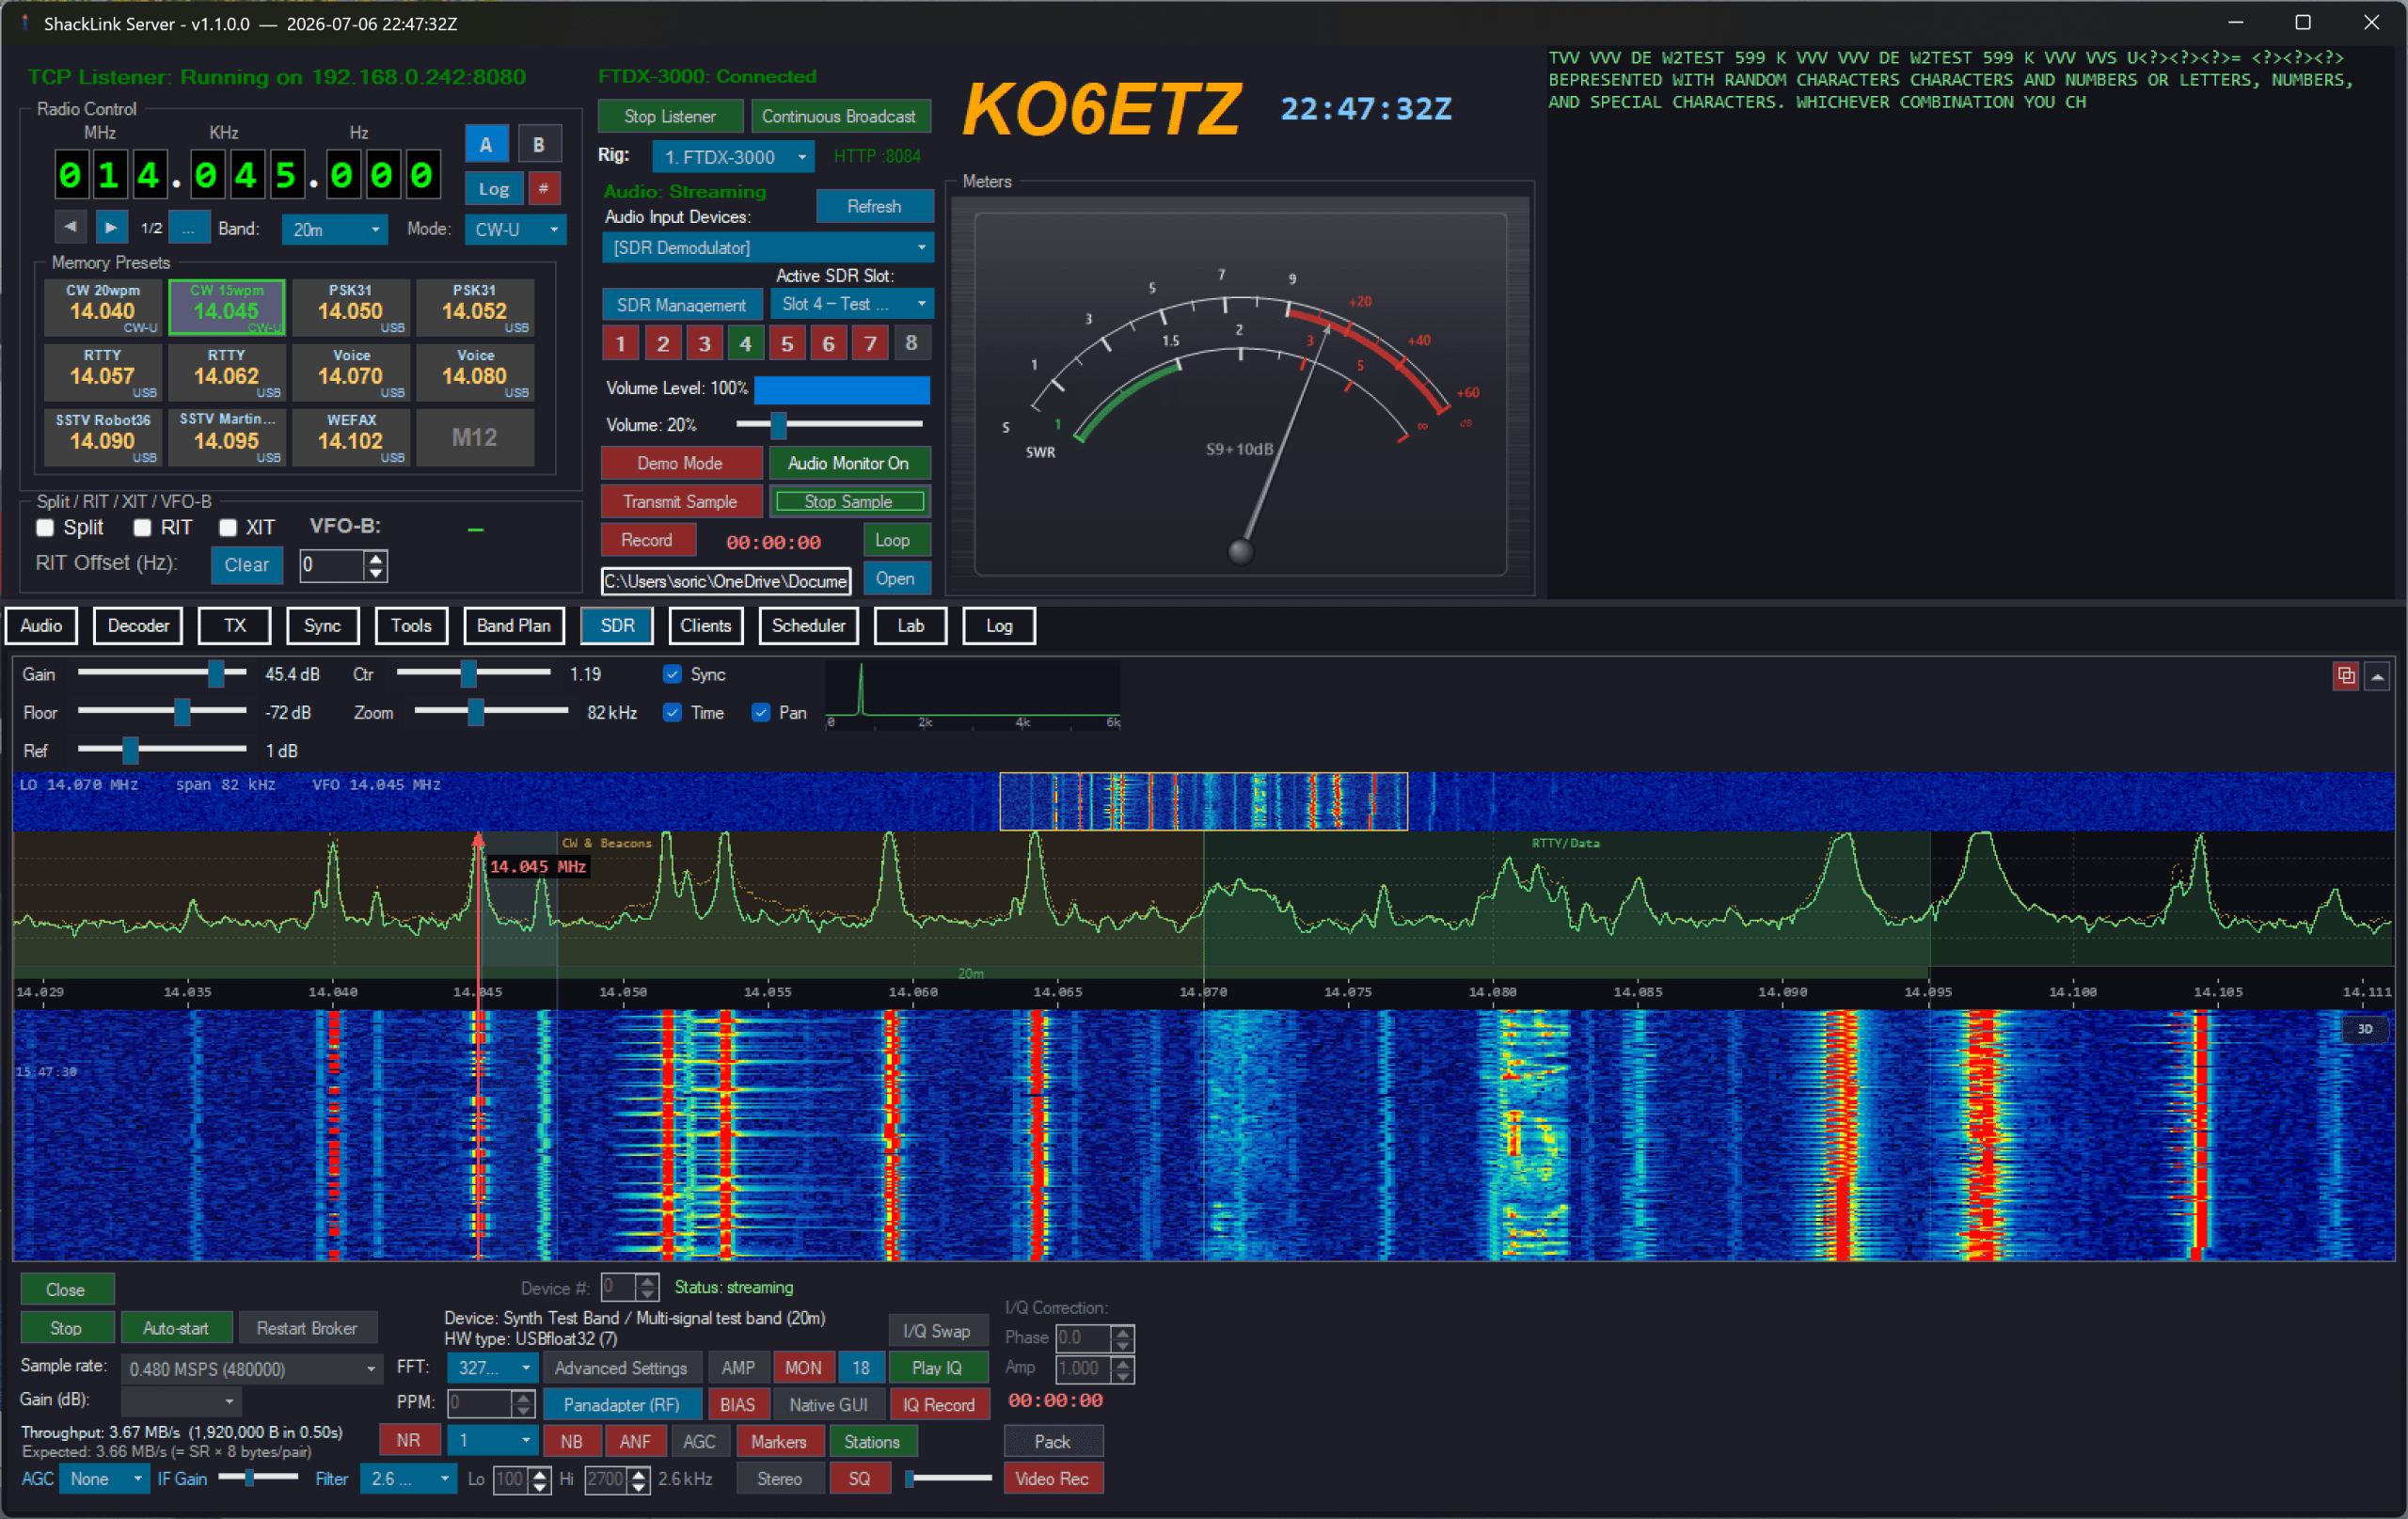
Task: Switch to the Audio tab
Action: (x=41, y=625)
